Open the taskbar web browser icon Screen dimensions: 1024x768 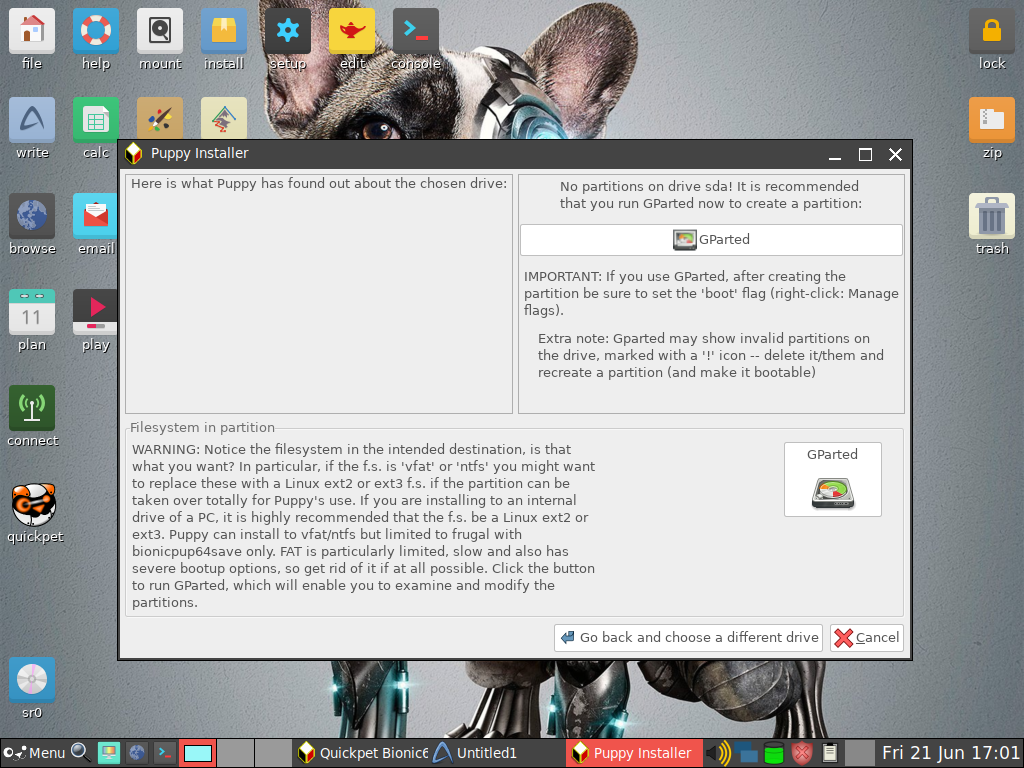tap(136, 753)
